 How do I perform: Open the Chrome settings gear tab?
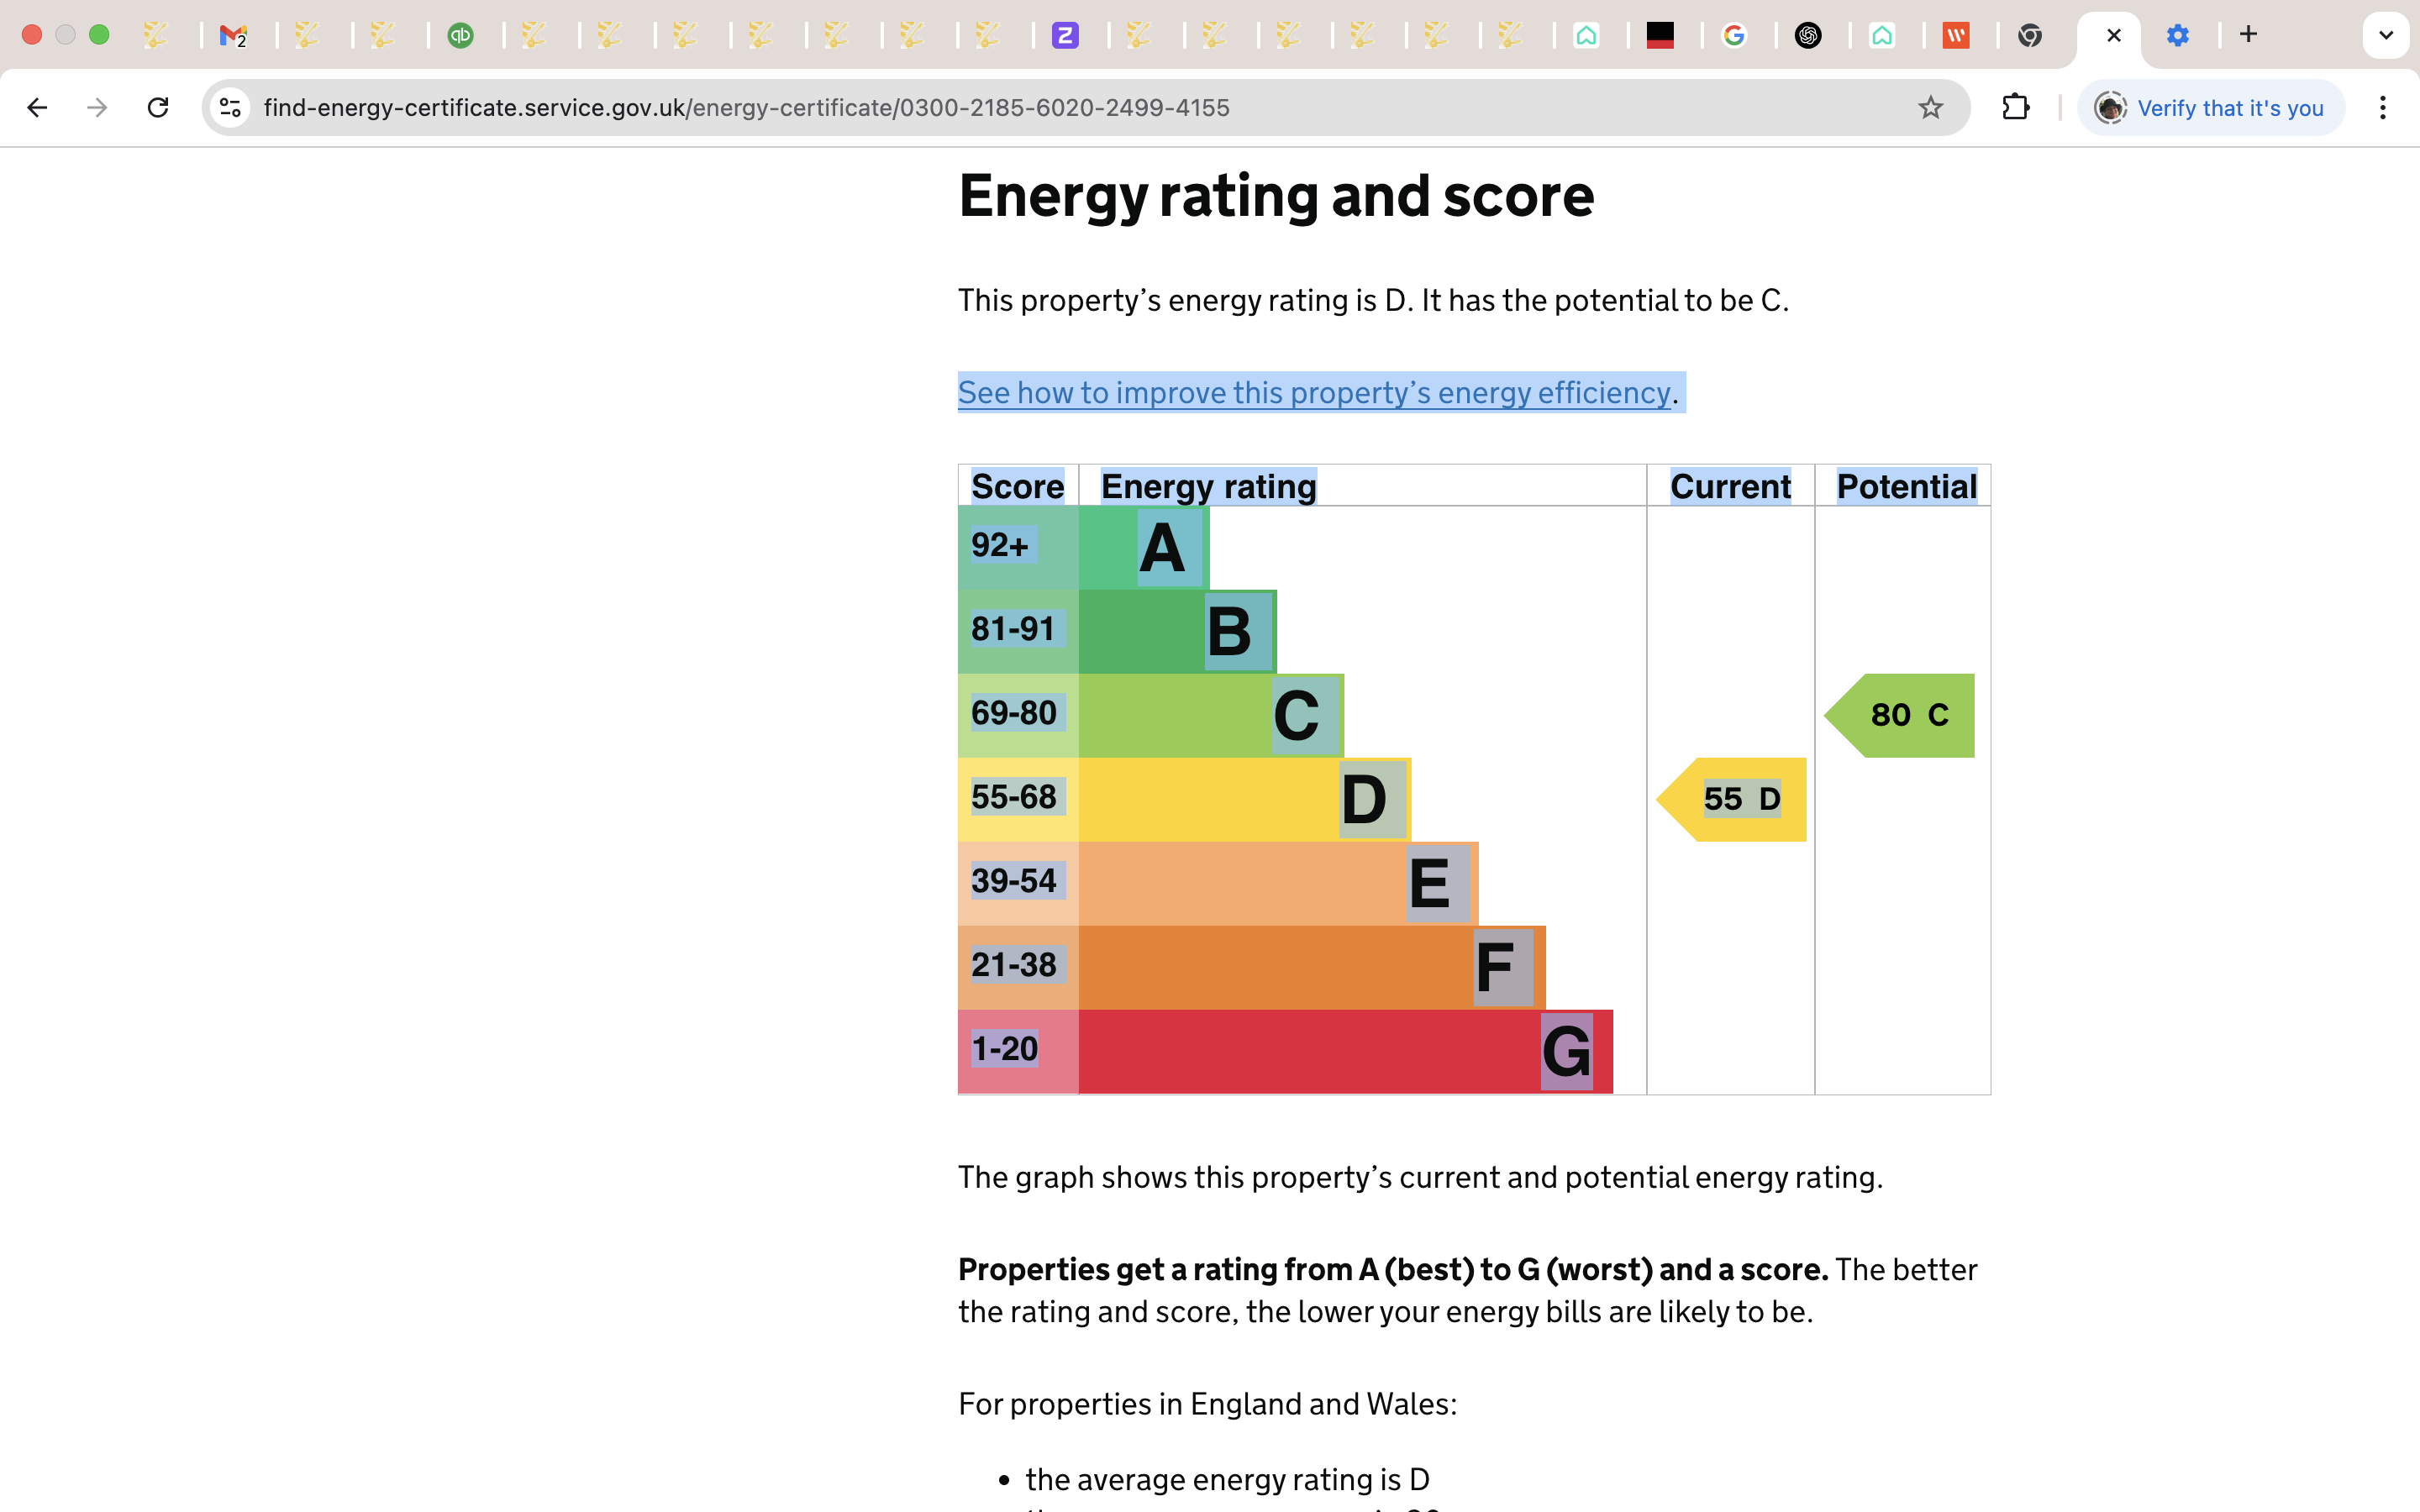coord(2177,36)
